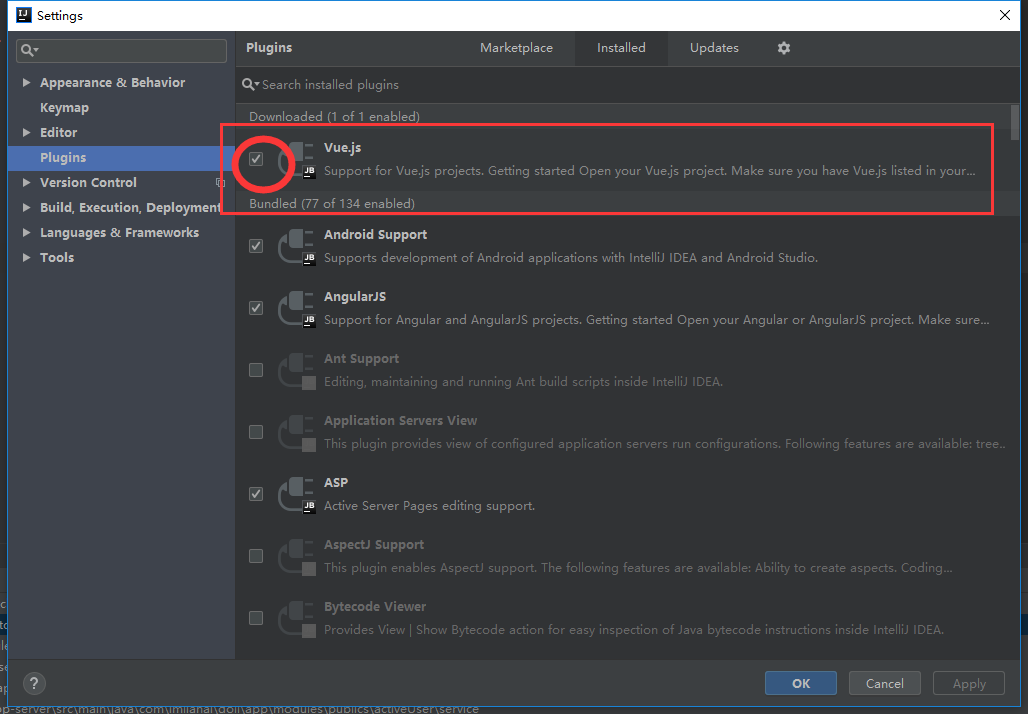Expand the Version Control node
Image resolution: width=1028 pixels, height=714 pixels.
(x=26, y=182)
